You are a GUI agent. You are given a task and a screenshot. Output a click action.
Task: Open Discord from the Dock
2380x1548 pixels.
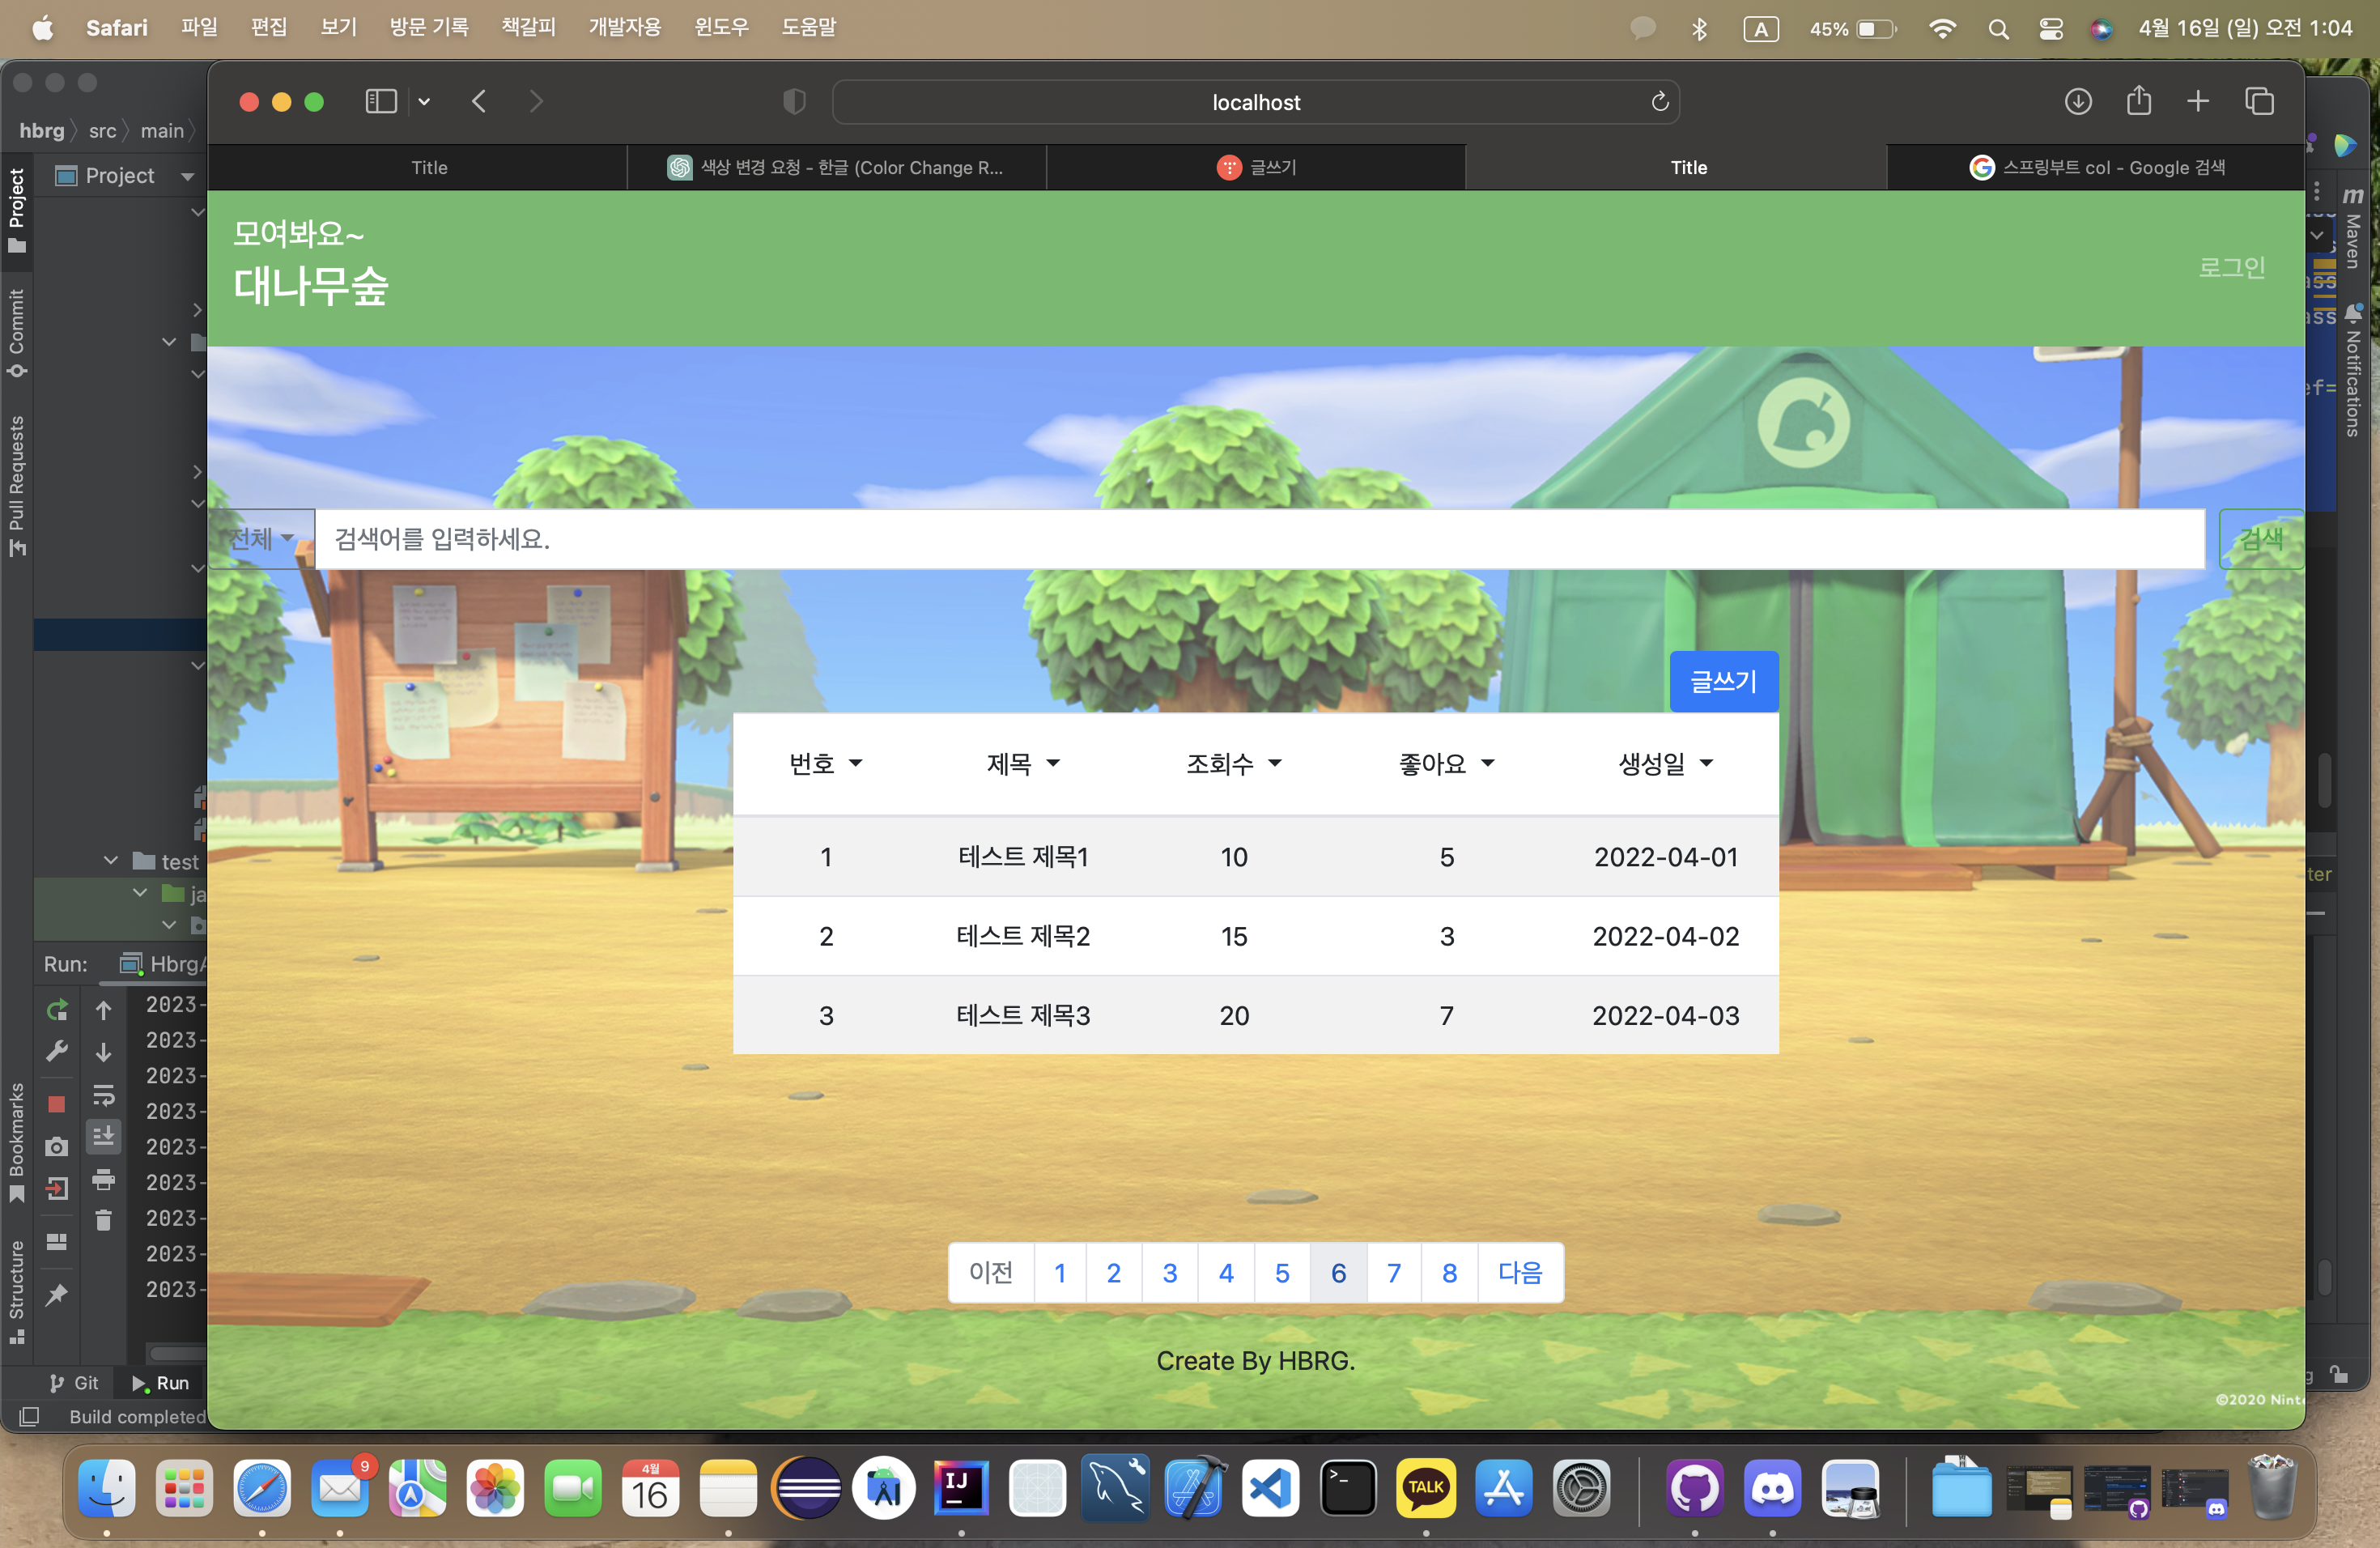pos(1772,1488)
